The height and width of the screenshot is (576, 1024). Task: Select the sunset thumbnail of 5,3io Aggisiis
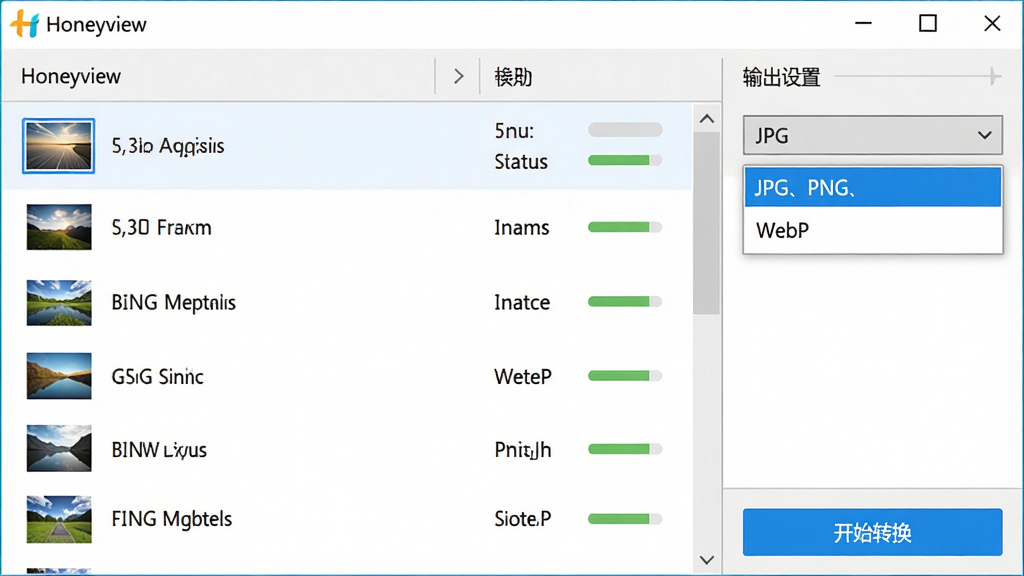point(58,146)
